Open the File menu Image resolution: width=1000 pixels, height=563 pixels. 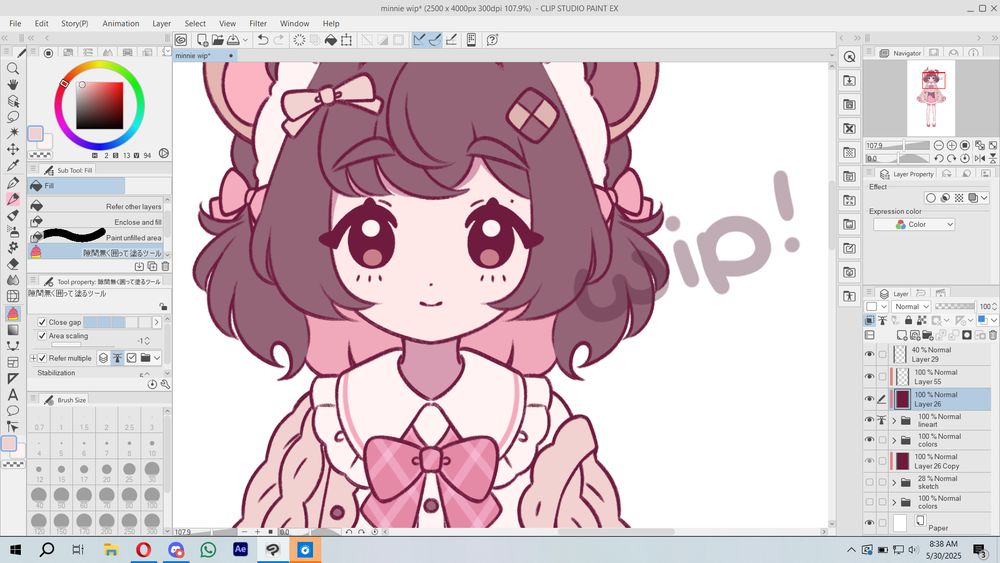15,23
